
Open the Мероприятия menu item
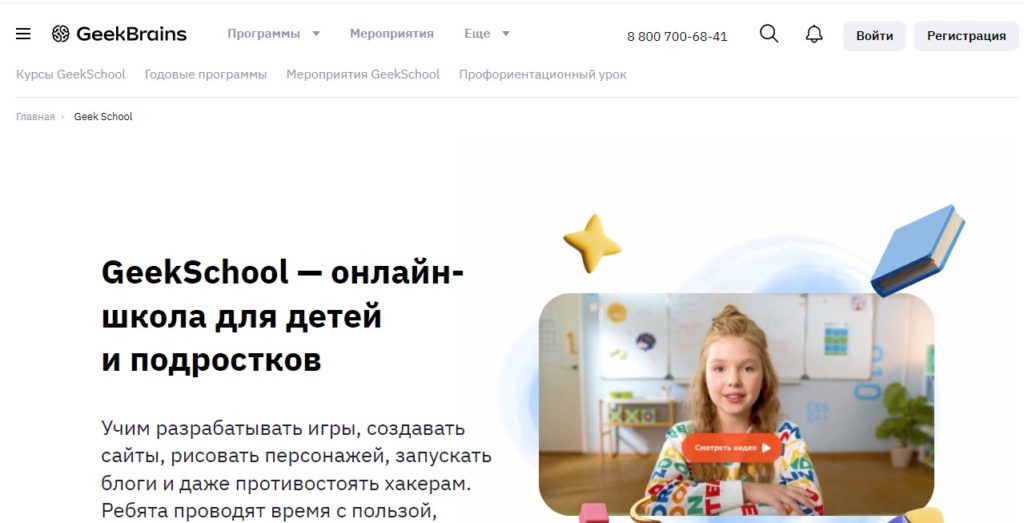pos(392,33)
